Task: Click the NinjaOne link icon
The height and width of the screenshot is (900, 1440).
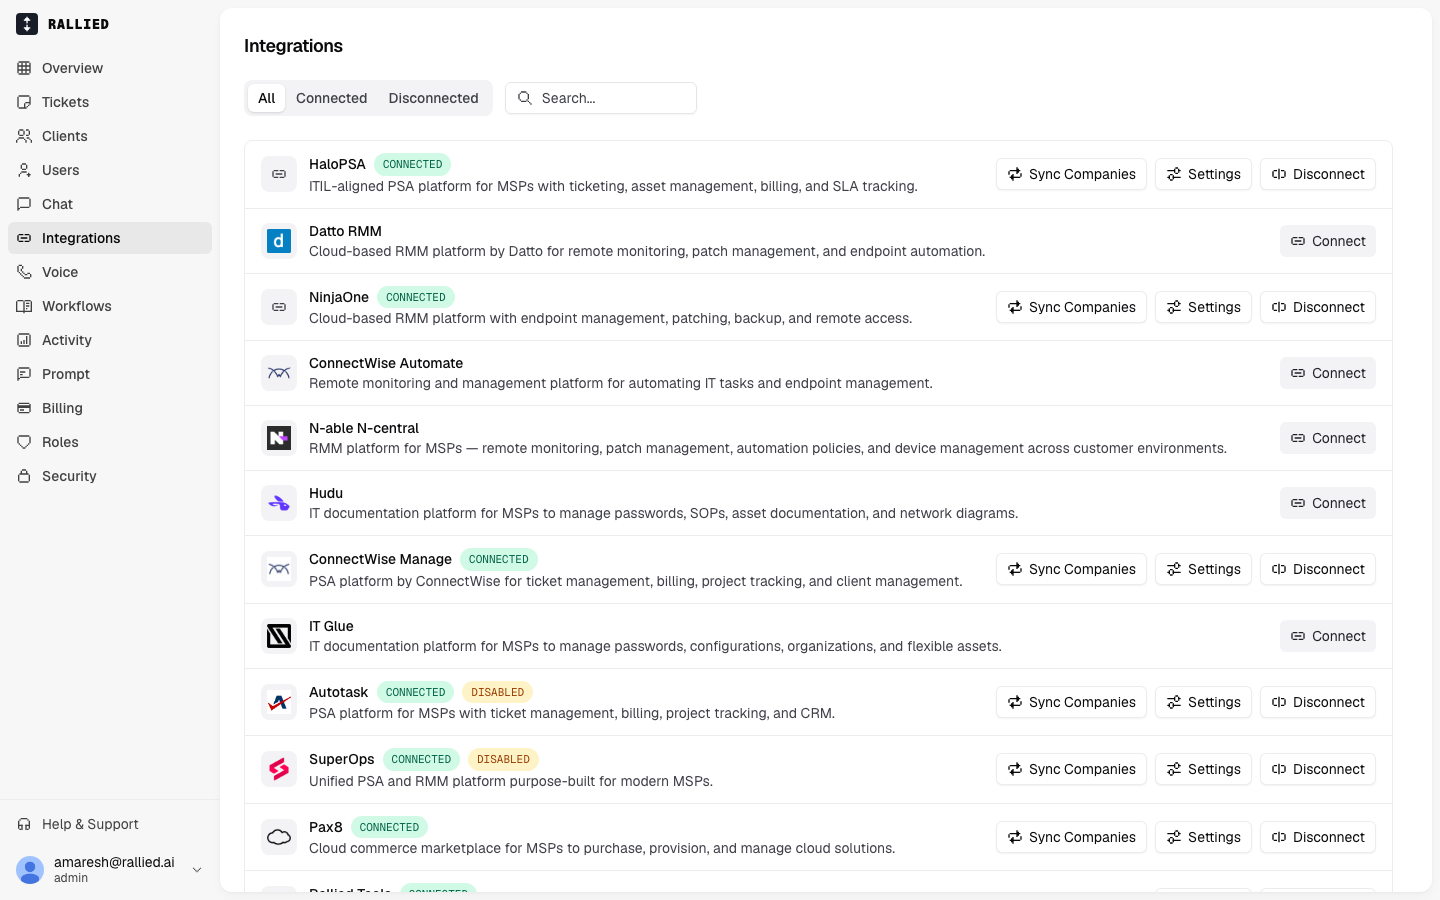Action: pos(279,307)
